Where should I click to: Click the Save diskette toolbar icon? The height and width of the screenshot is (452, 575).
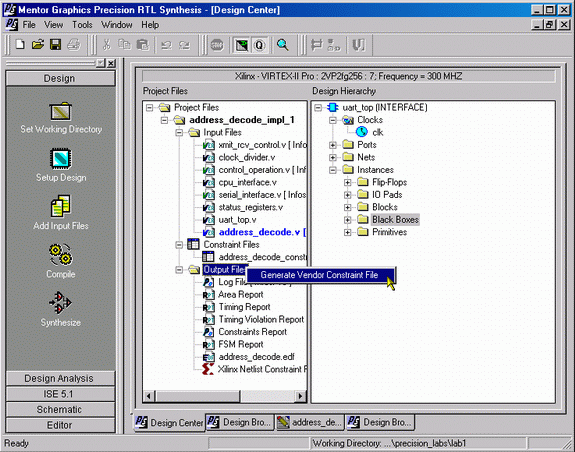(x=55, y=45)
